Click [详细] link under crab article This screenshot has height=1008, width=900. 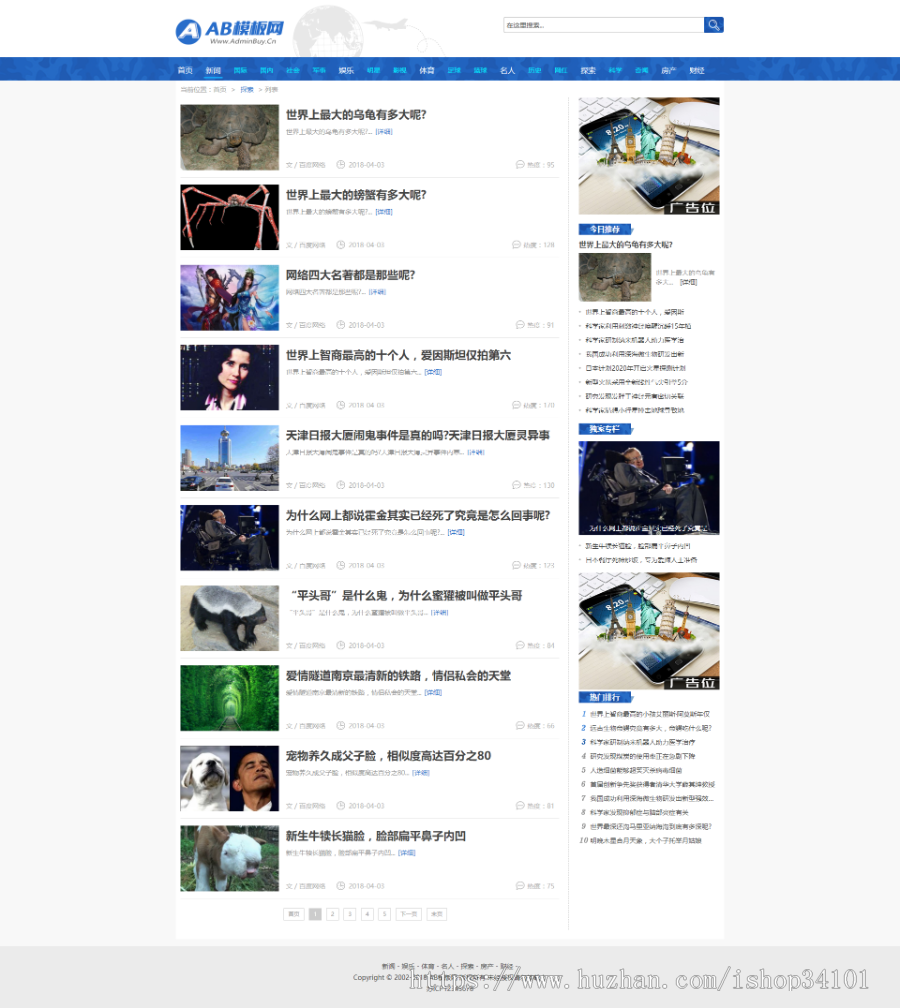point(384,212)
